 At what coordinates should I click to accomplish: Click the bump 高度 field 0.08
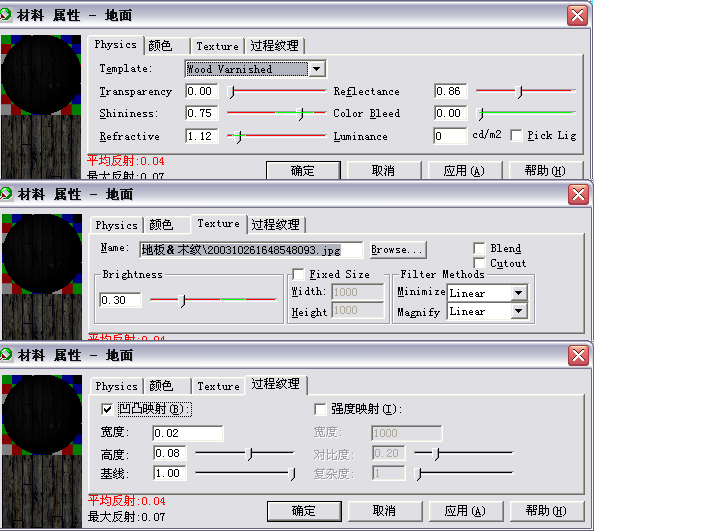[x=170, y=453]
